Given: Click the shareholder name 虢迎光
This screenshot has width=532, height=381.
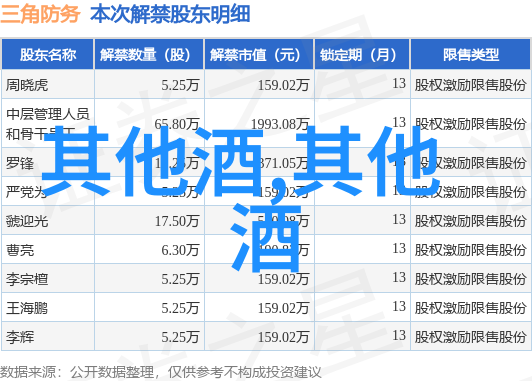Looking at the screenshot, I should pos(27,221).
